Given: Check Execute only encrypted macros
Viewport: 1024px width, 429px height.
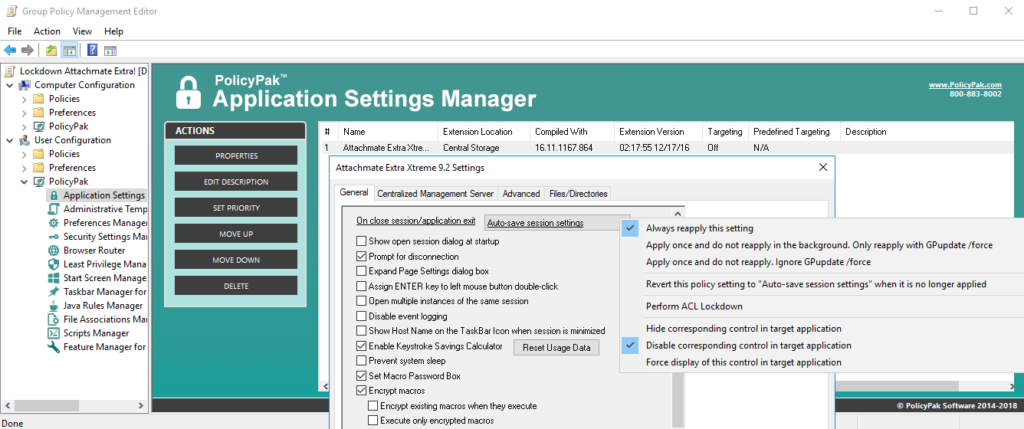Looking at the screenshot, I should (x=373, y=421).
